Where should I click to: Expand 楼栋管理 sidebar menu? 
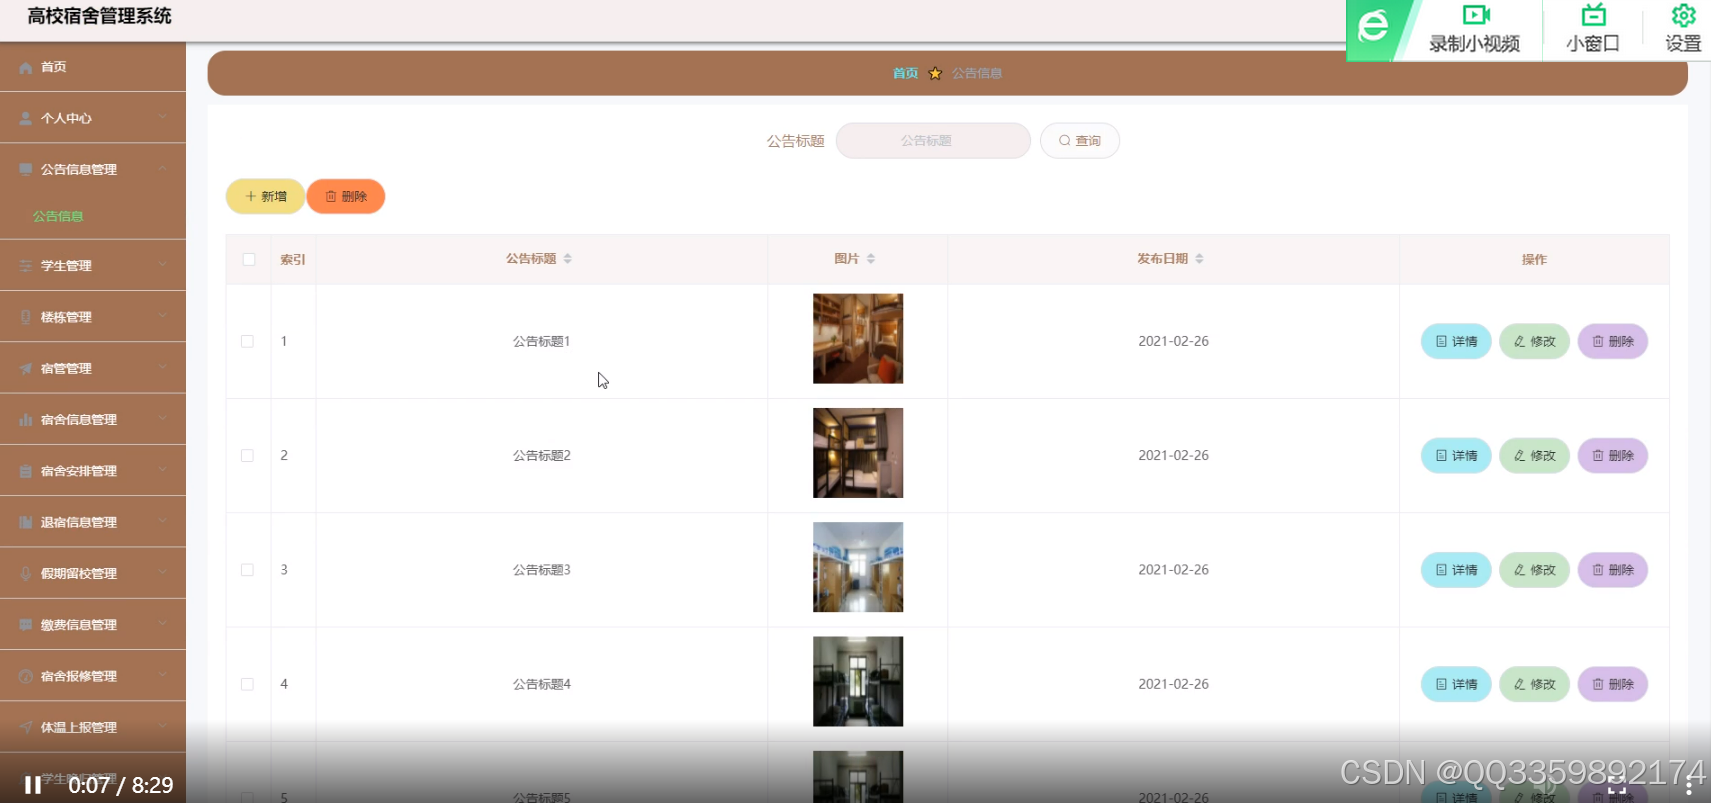coord(93,317)
